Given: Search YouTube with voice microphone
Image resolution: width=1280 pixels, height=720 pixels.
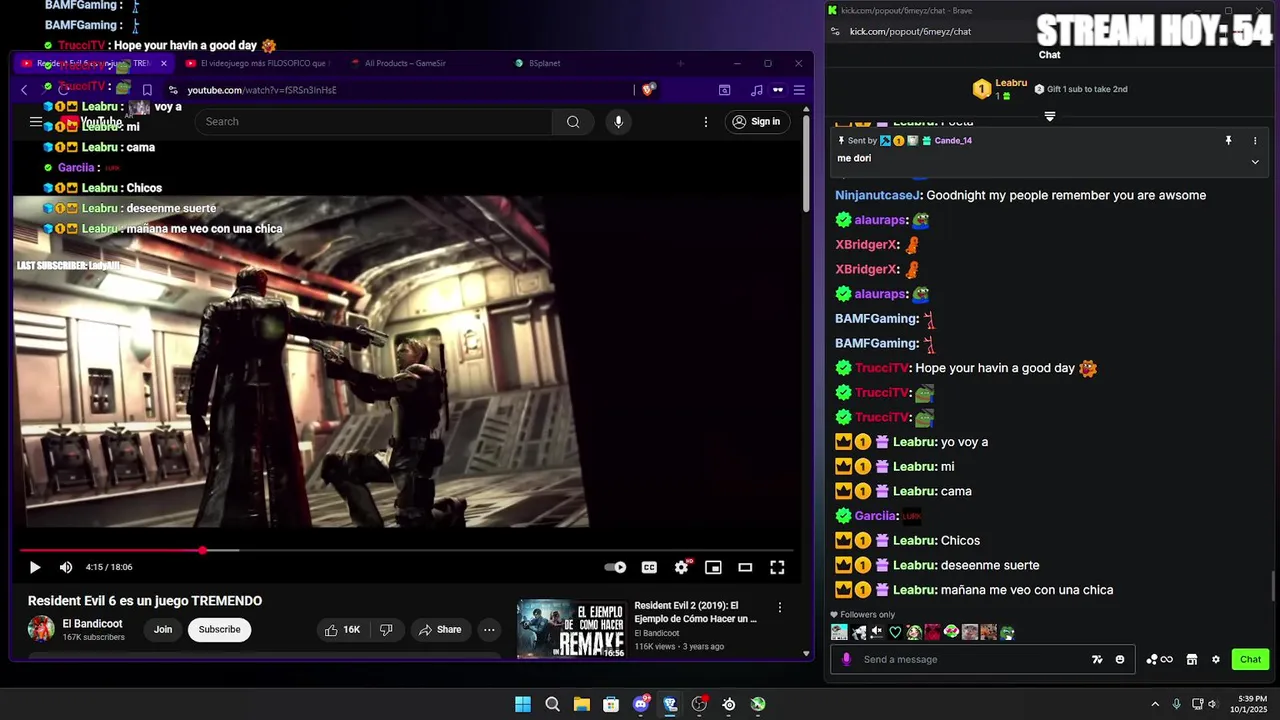Looking at the screenshot, I should [618, 121].
